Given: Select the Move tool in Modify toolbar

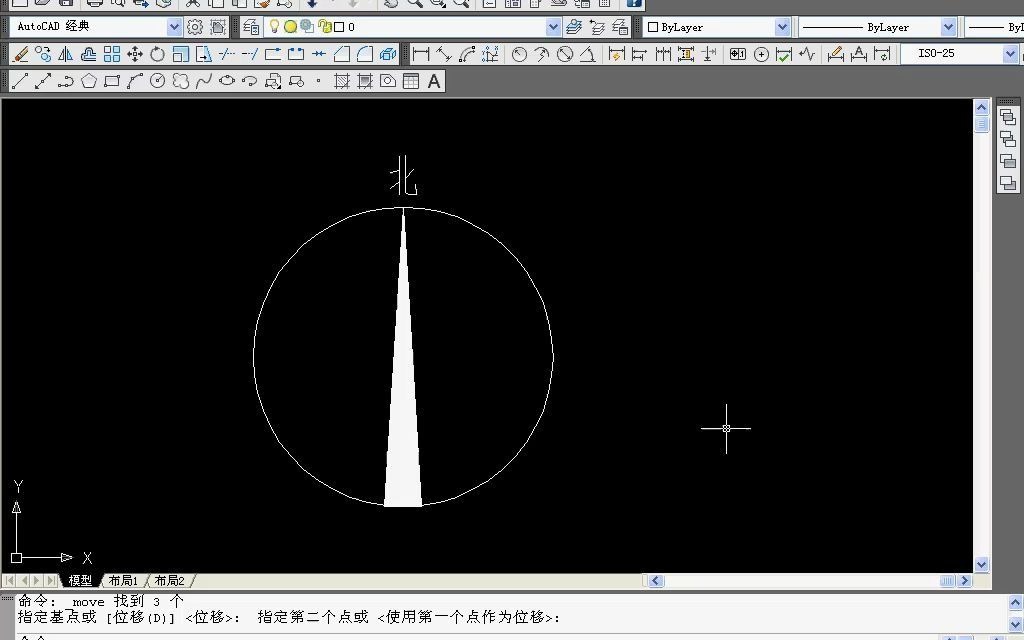Looking at the screenshot, I should point(134,54).
